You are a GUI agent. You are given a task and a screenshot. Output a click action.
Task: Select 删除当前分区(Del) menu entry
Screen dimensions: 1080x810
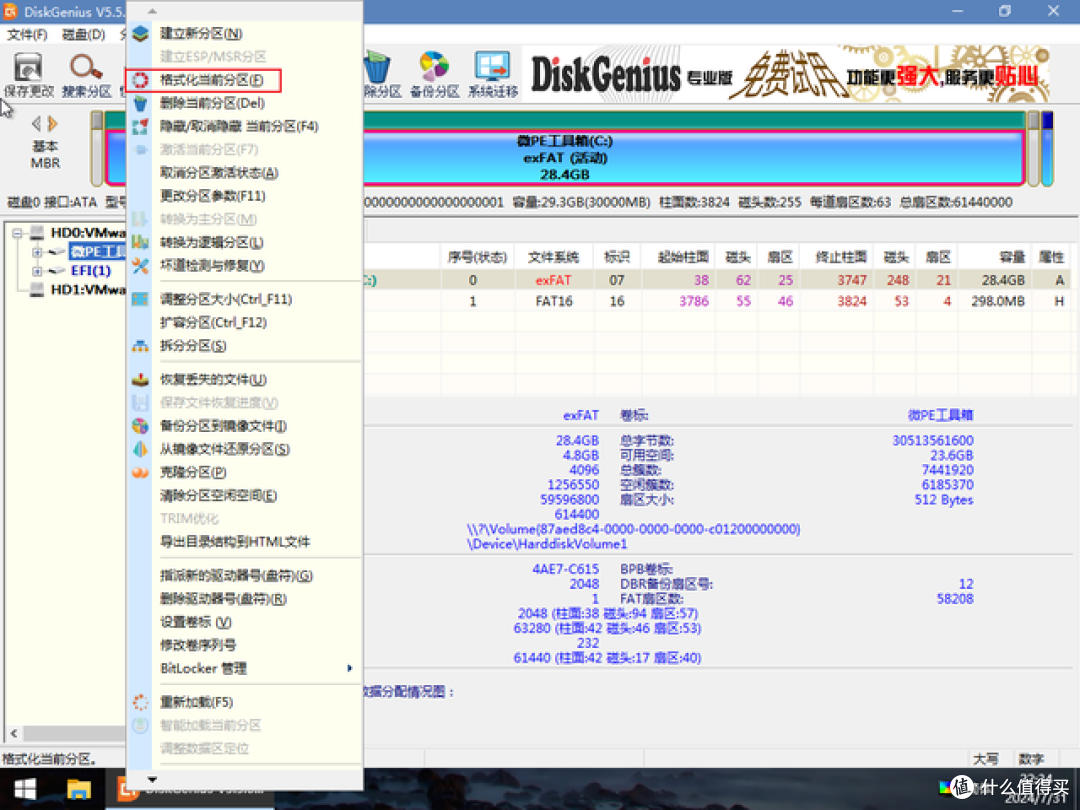coord(211,103)
